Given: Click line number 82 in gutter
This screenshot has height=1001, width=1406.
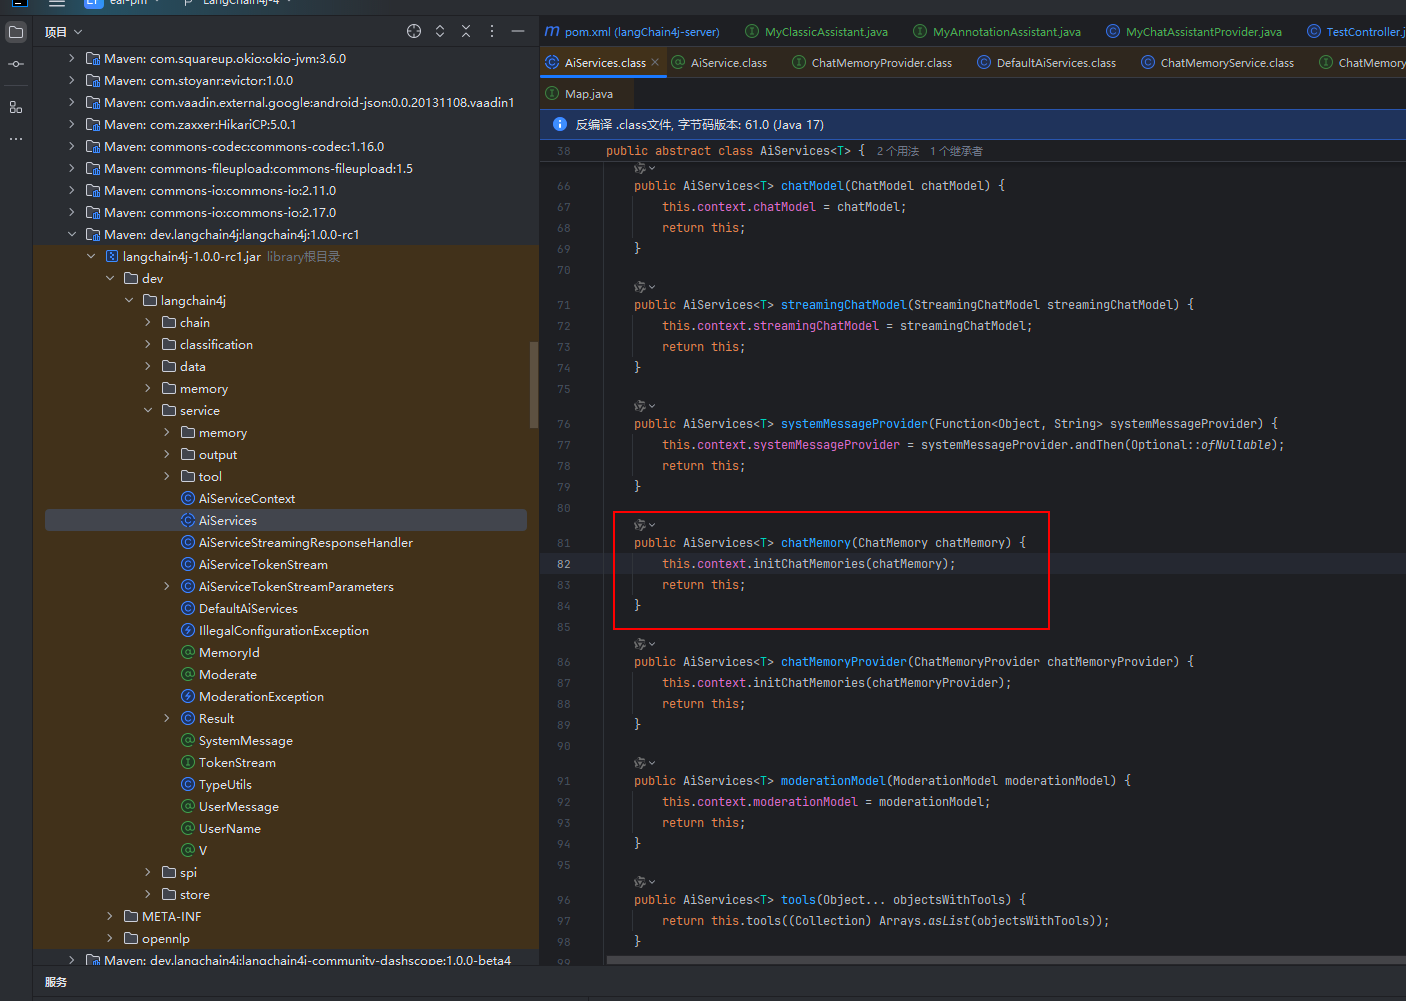Looking at the screenshot, I should [x=564, y=564].
